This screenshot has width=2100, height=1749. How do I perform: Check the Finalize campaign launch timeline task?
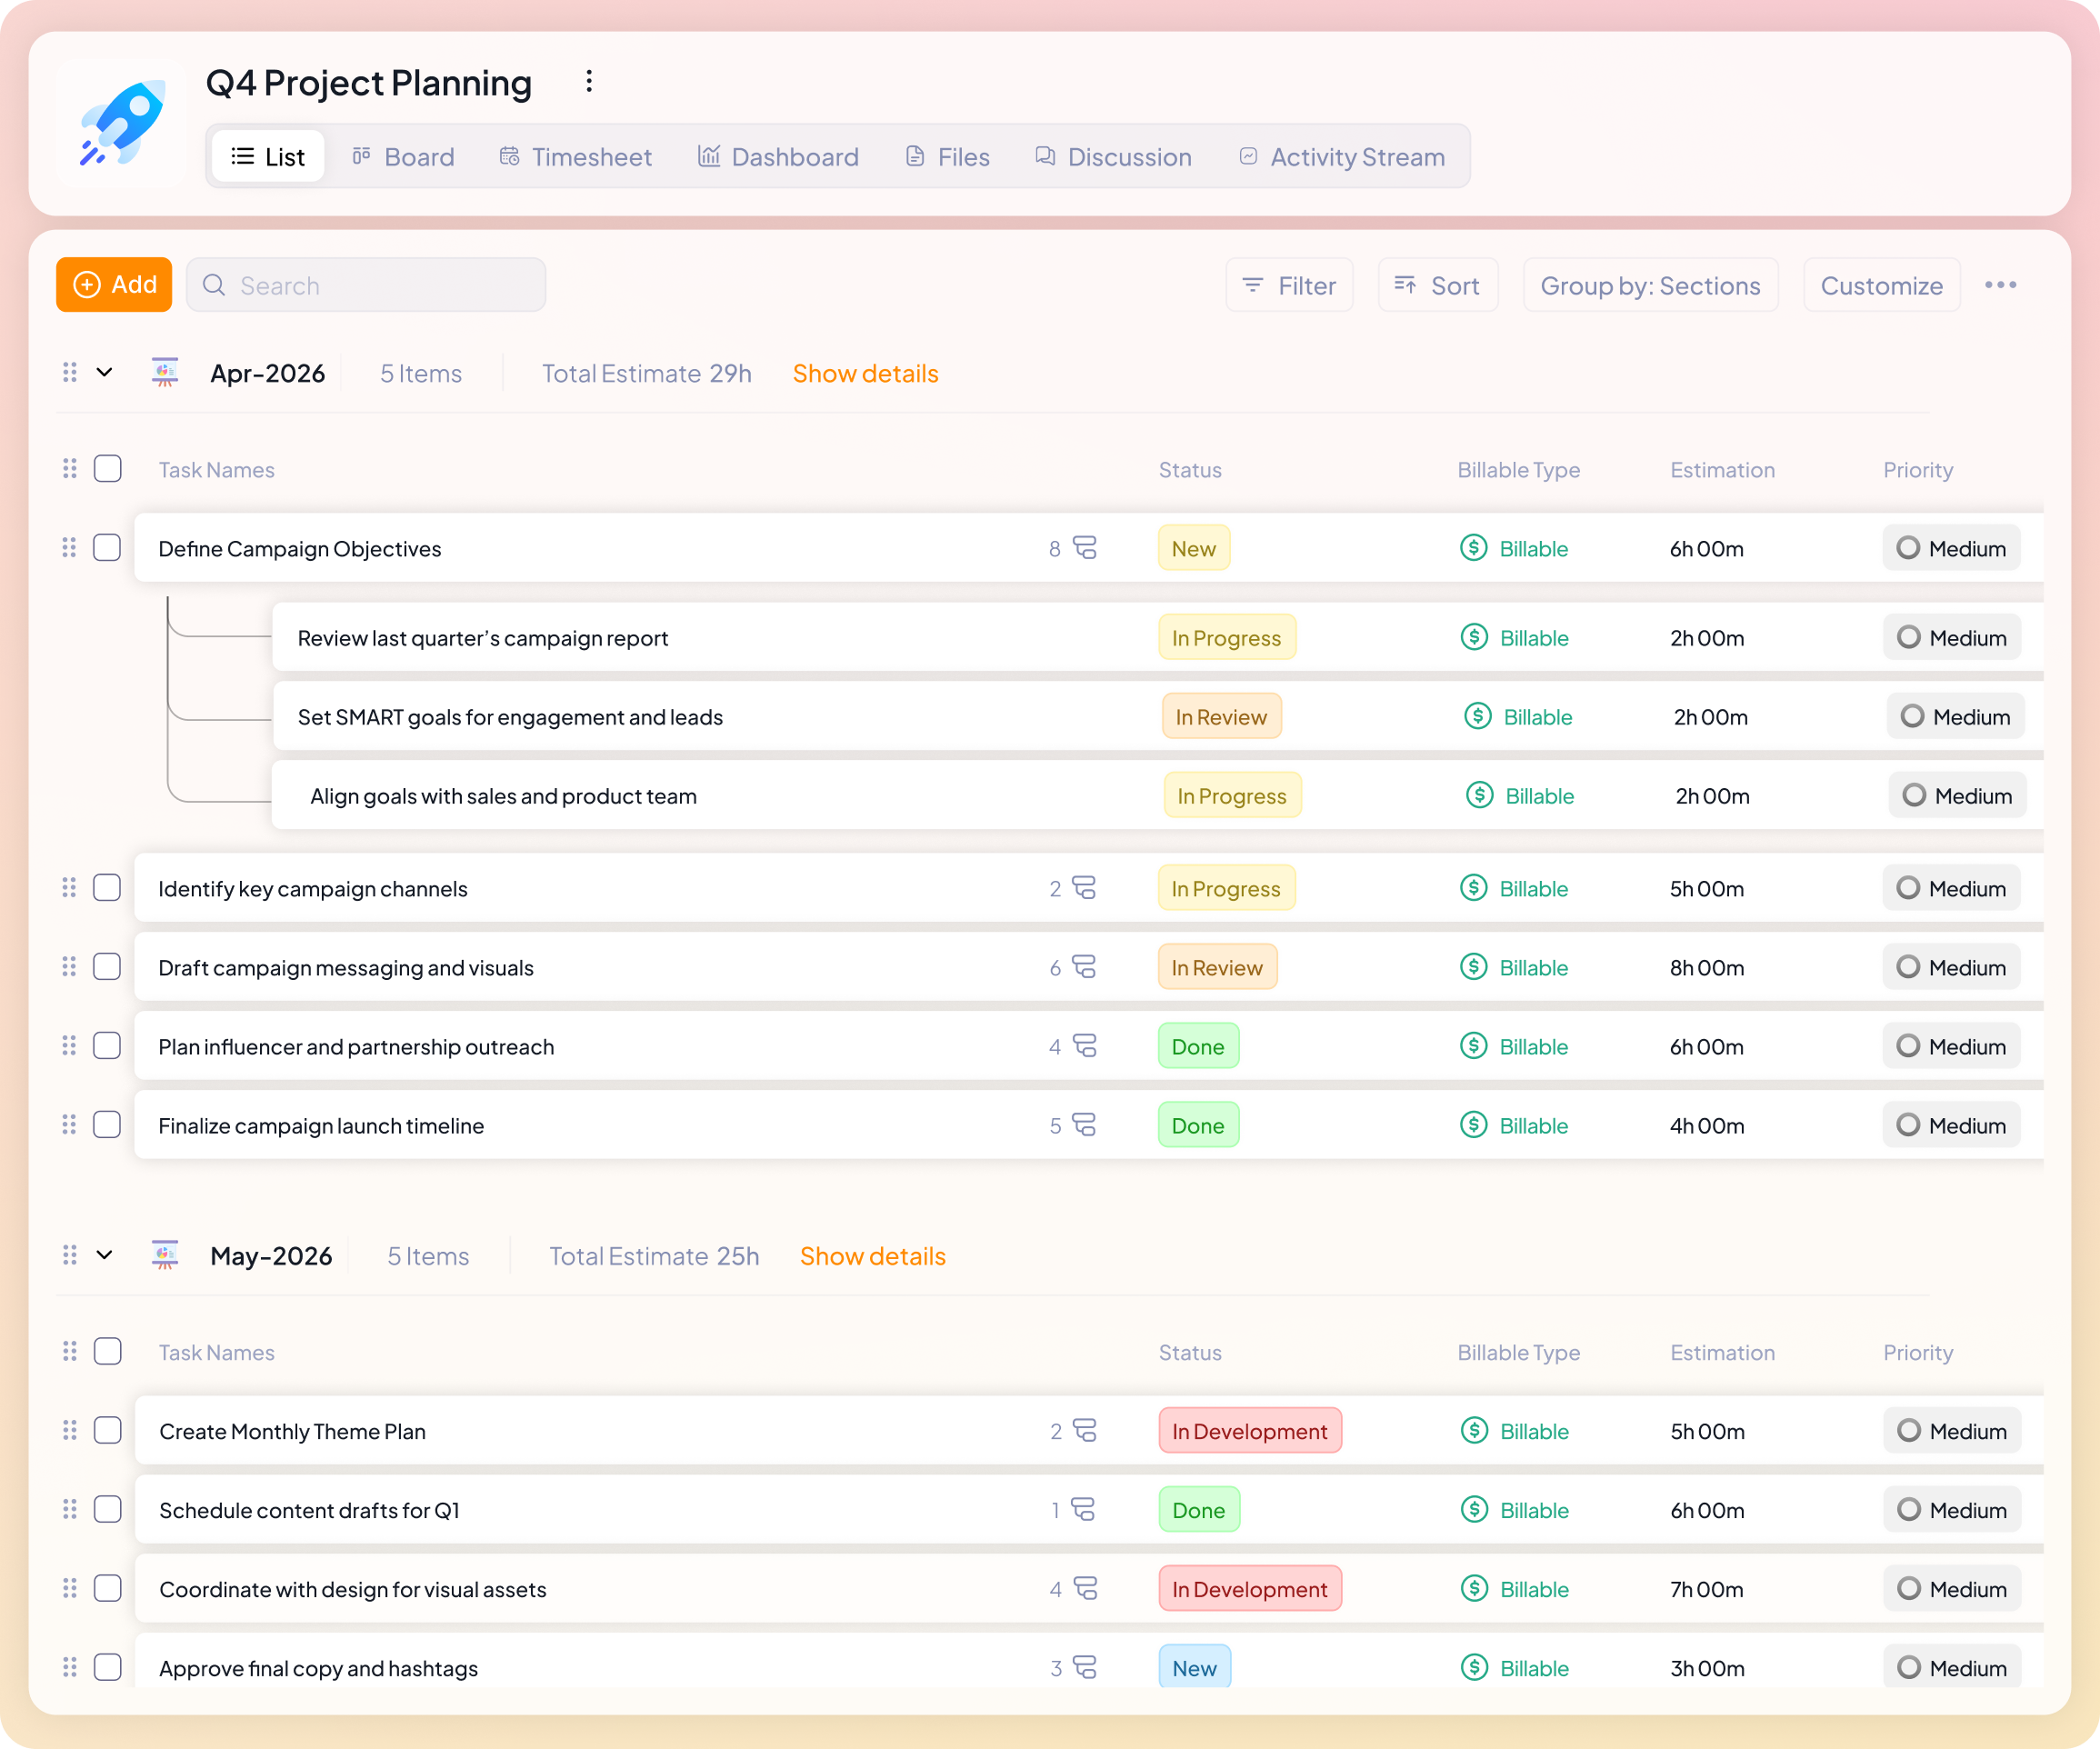pos(107,1125)
